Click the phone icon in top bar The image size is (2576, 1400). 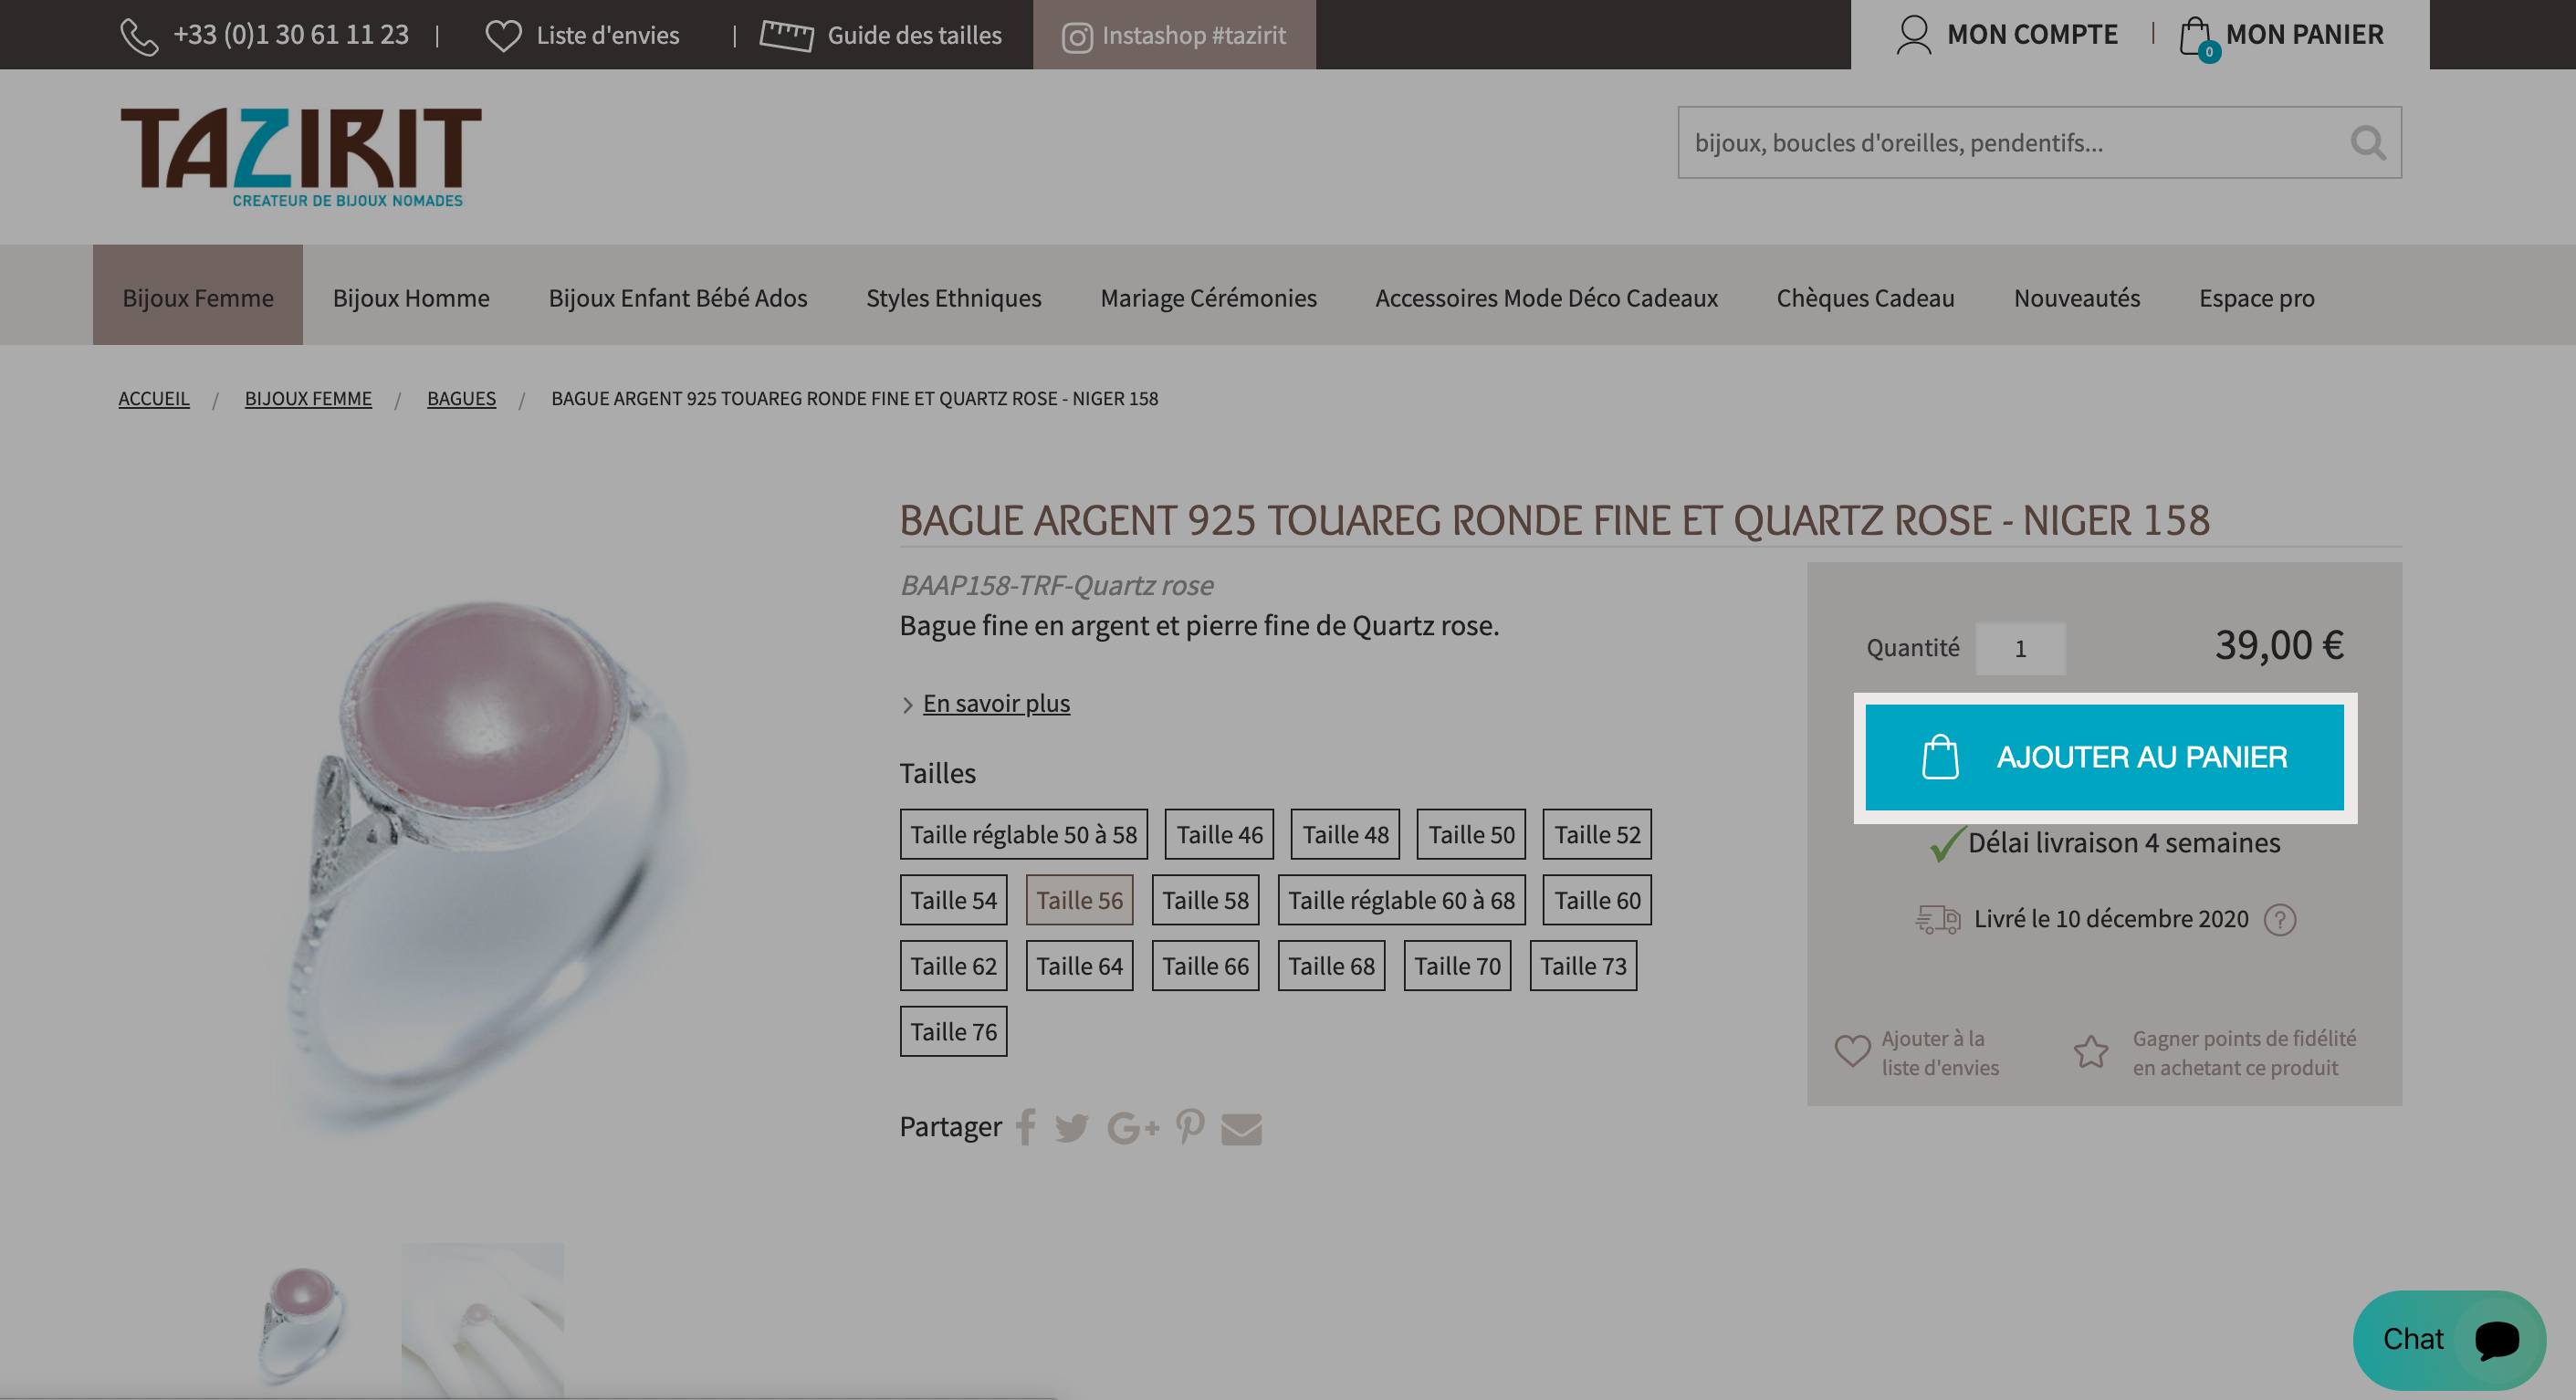139,36
